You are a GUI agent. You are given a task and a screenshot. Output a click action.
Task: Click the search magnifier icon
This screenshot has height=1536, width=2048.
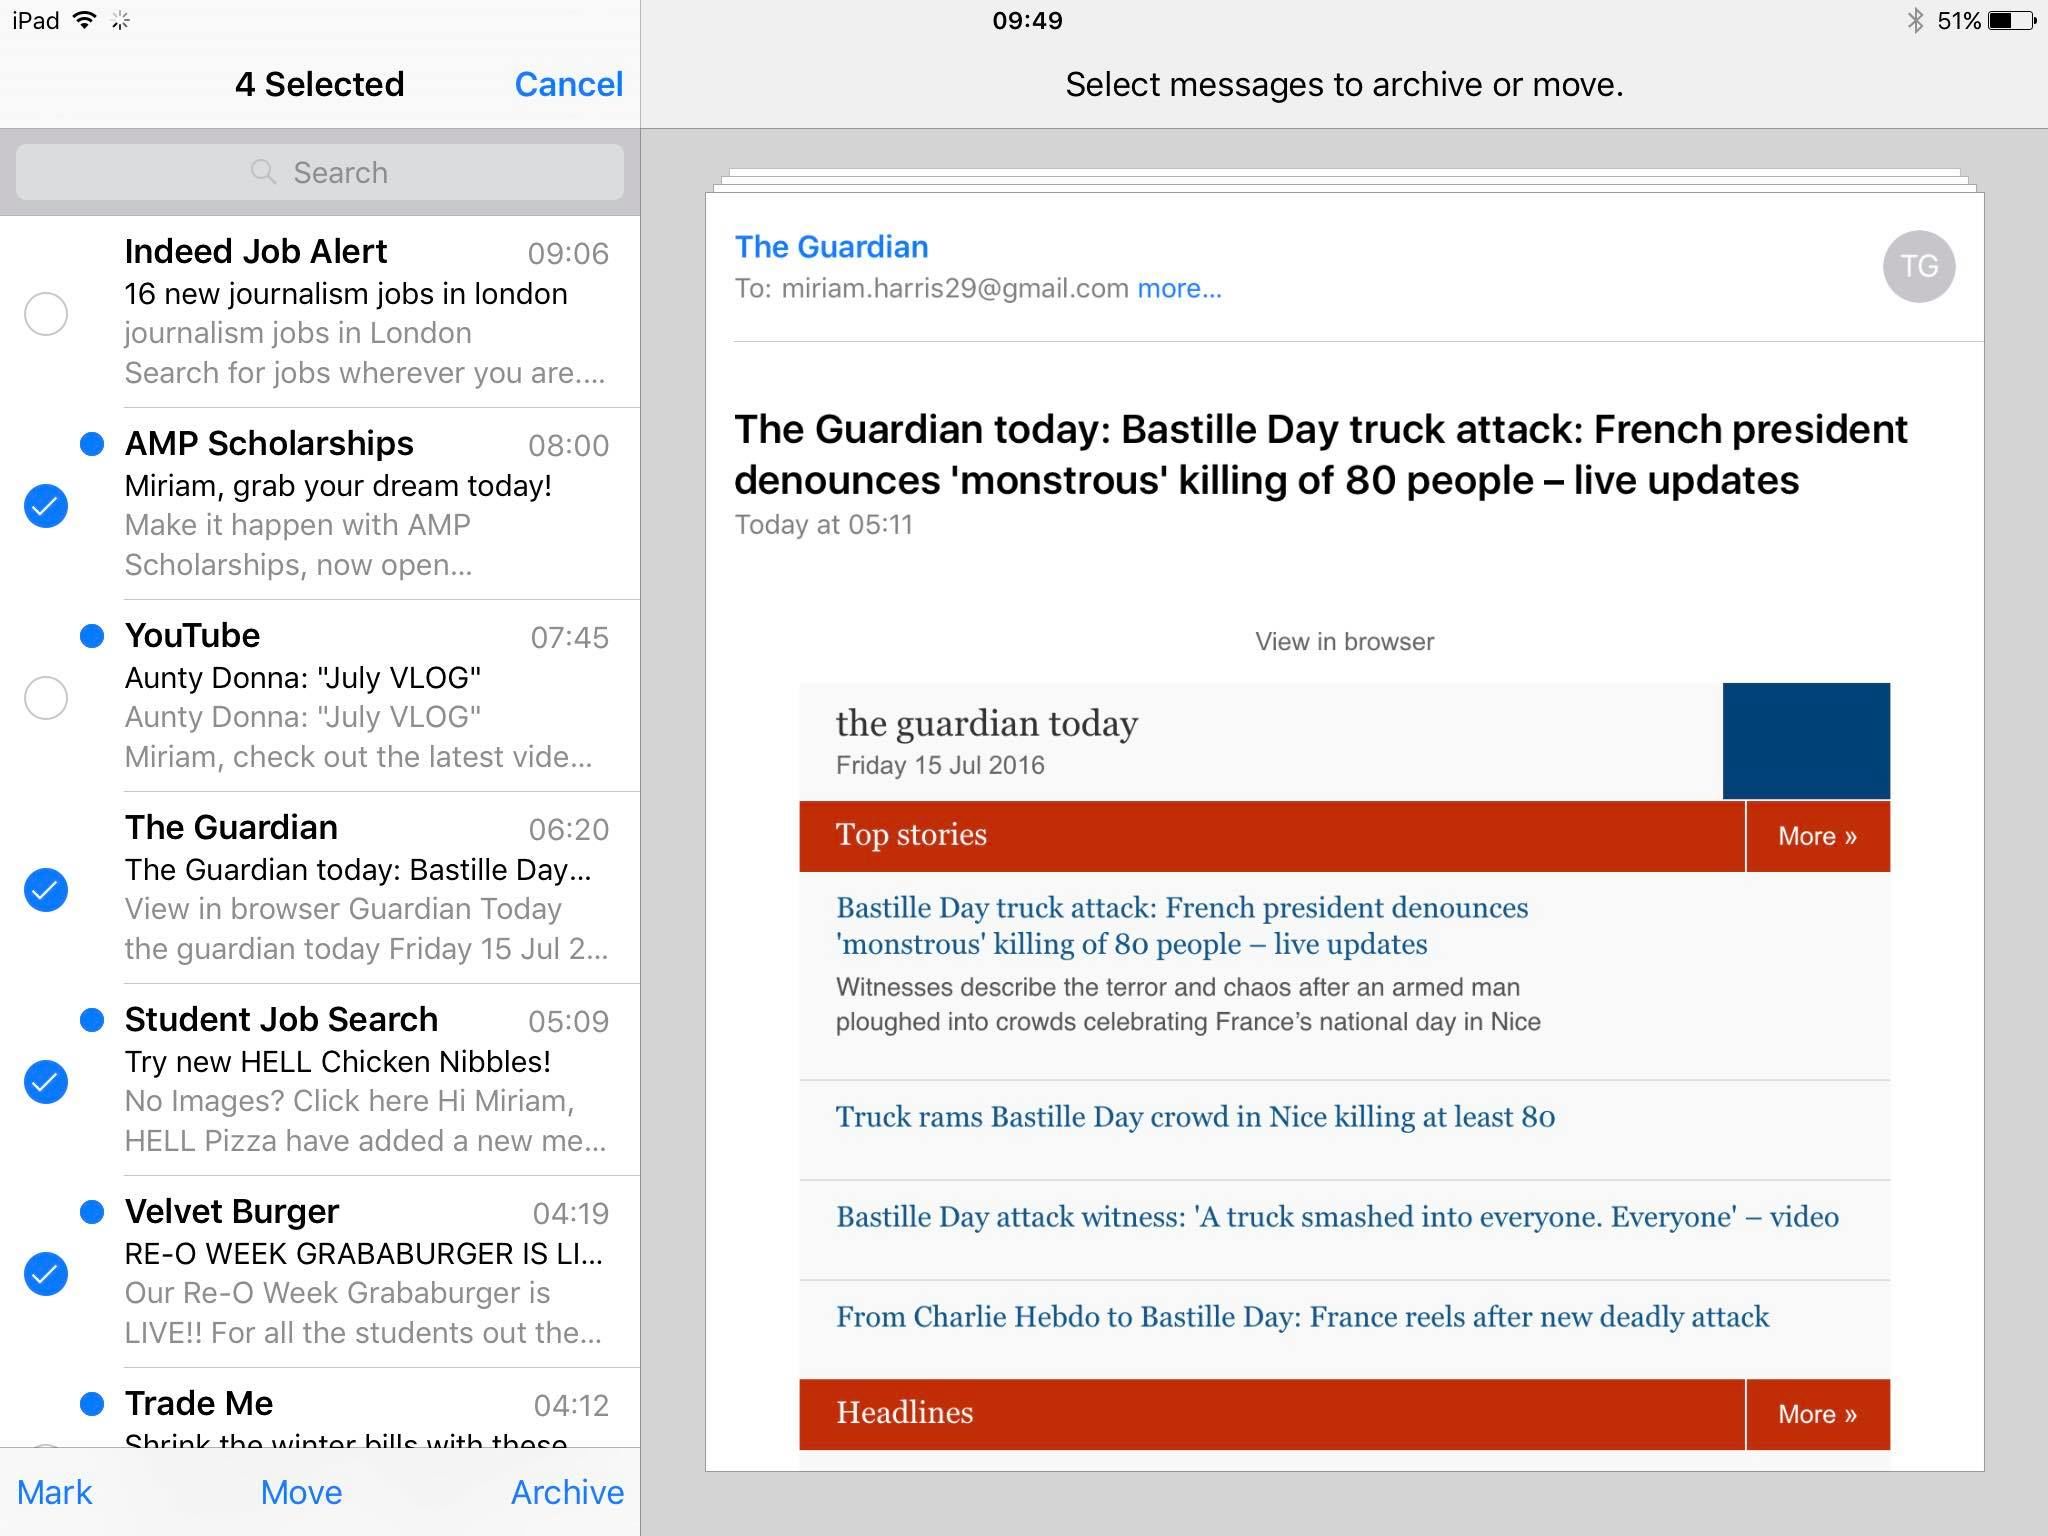click(265, 172)
